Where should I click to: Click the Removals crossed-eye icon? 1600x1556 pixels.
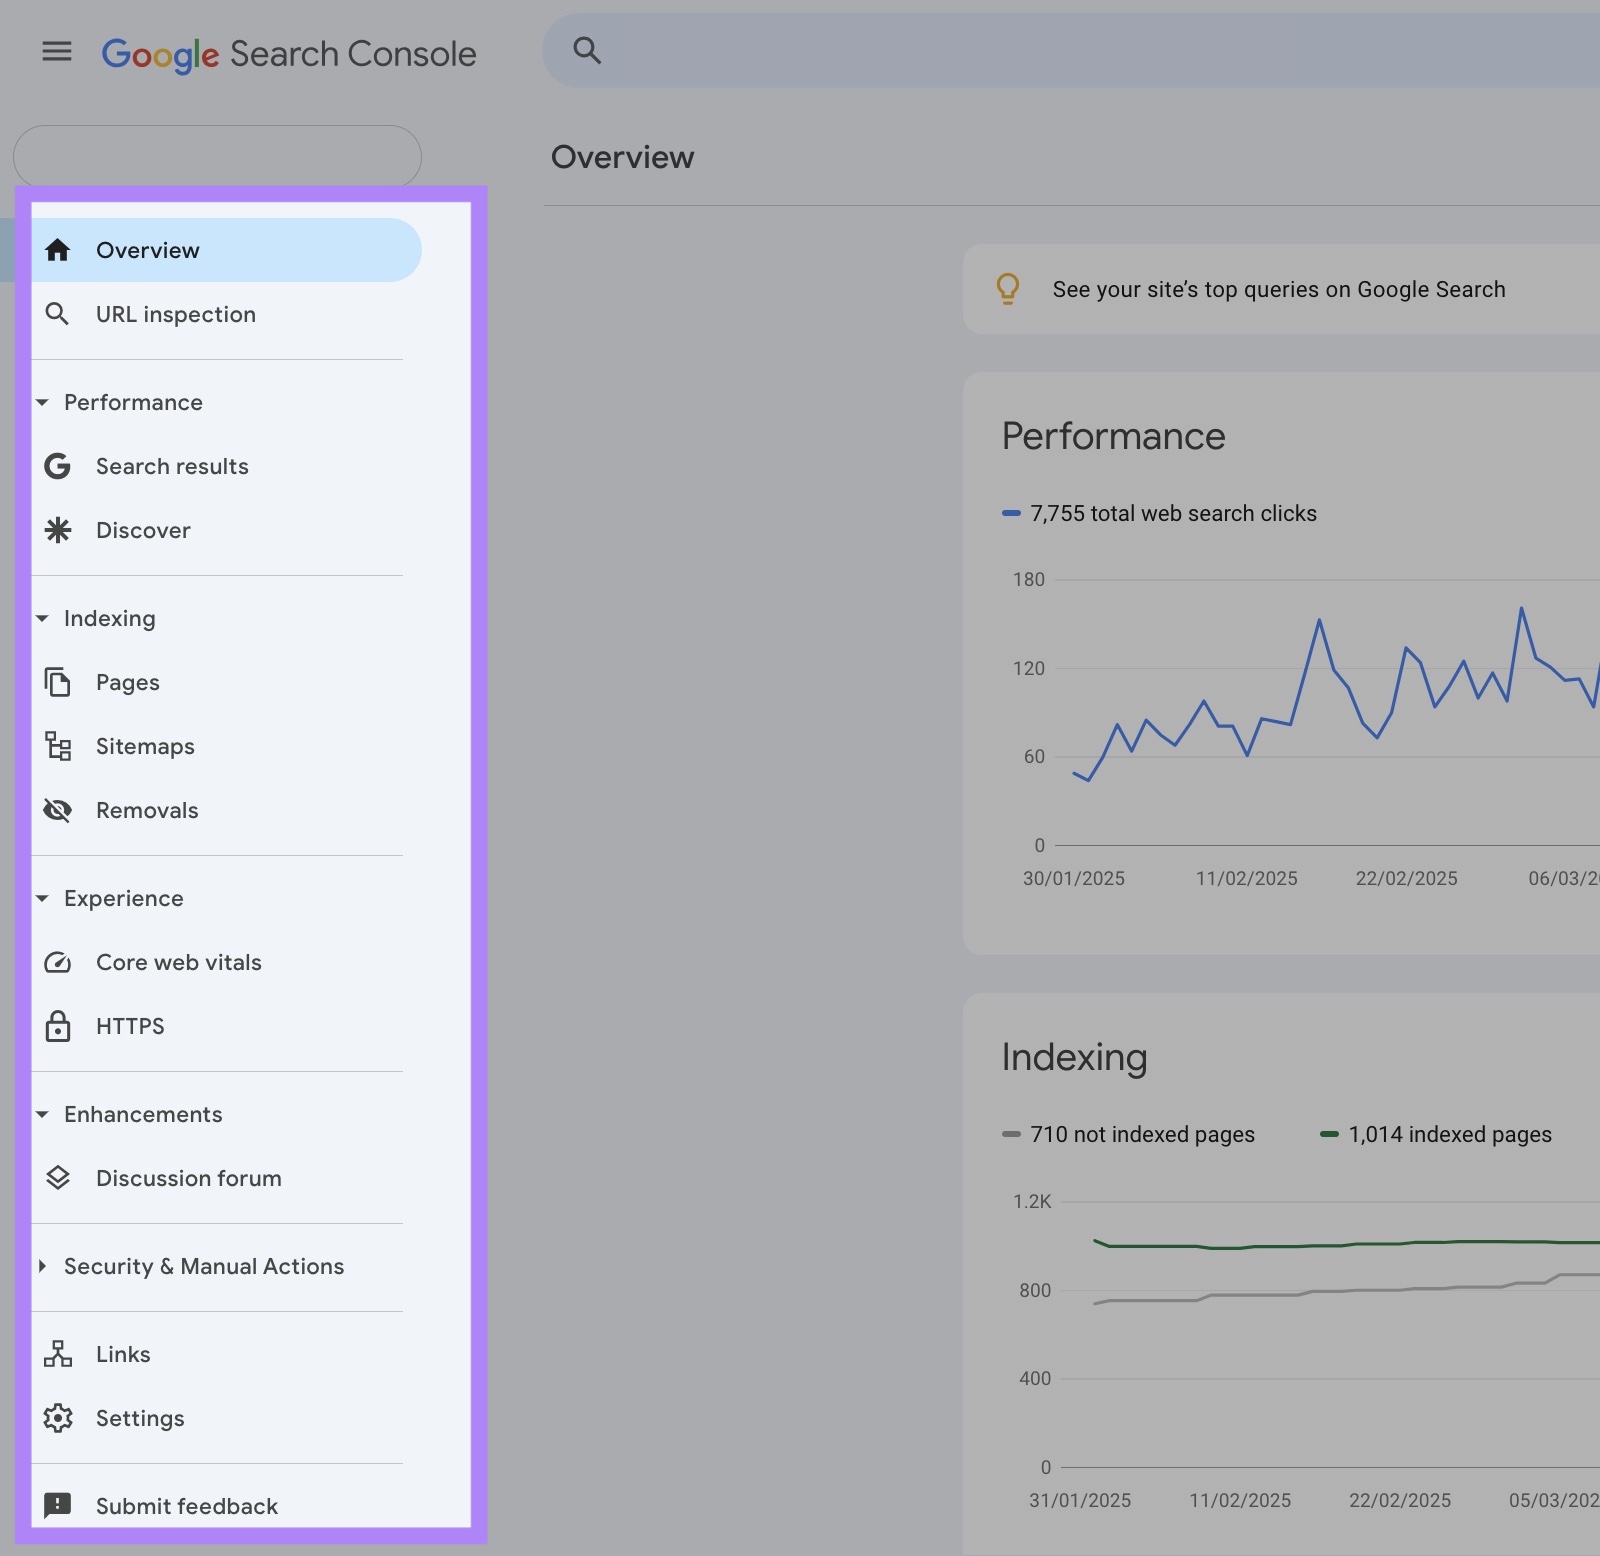coord(57,810)
